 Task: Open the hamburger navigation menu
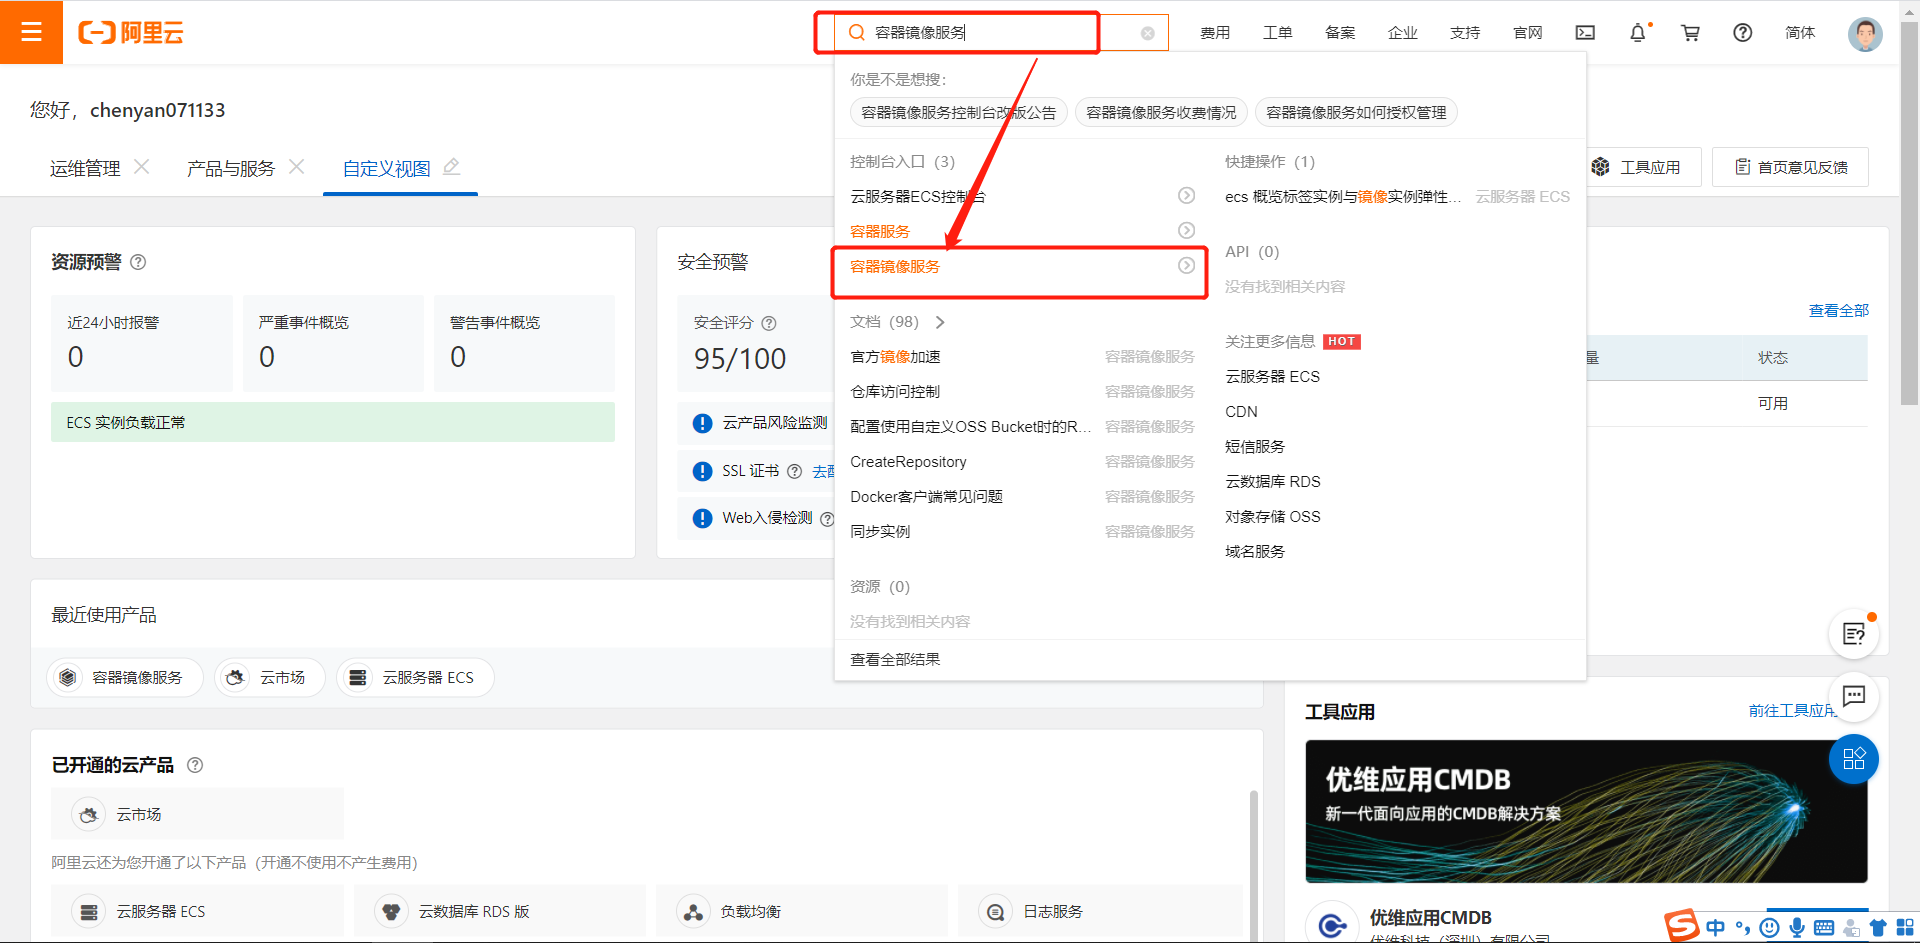31,31
